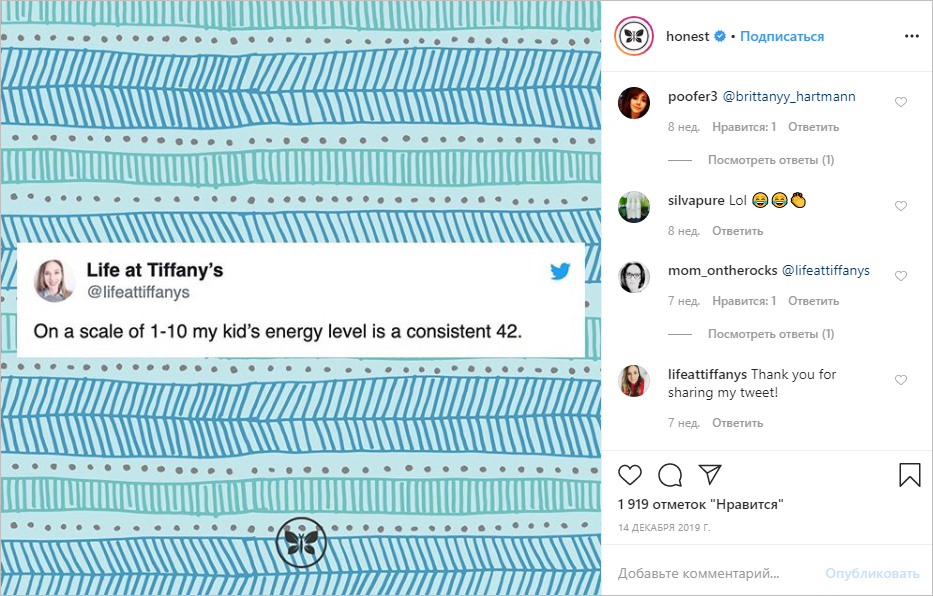The width and height of the screenshot is (933, 596).
Task: Click the tweet image in the post
Action: click(x=300, y=298)
